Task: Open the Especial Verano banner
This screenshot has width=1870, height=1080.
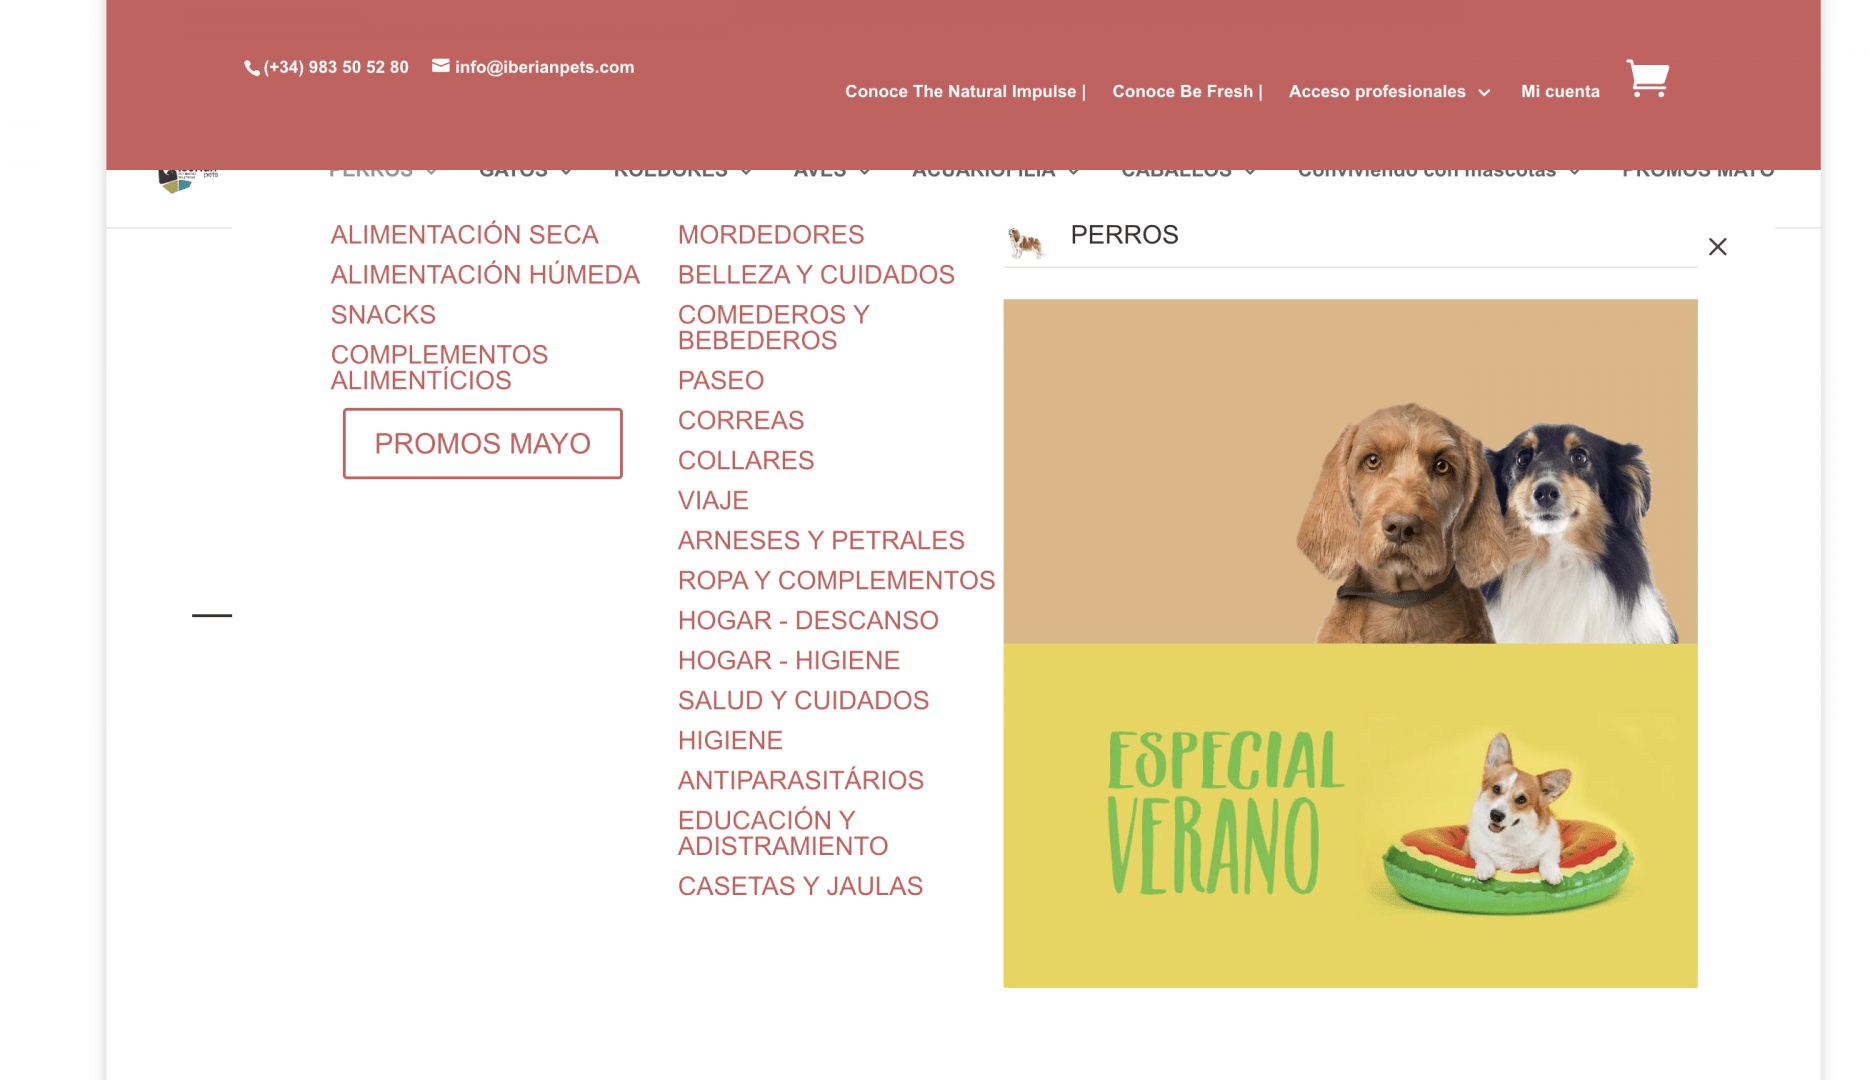Action: pyautogui.click(x=1350, y=816)
